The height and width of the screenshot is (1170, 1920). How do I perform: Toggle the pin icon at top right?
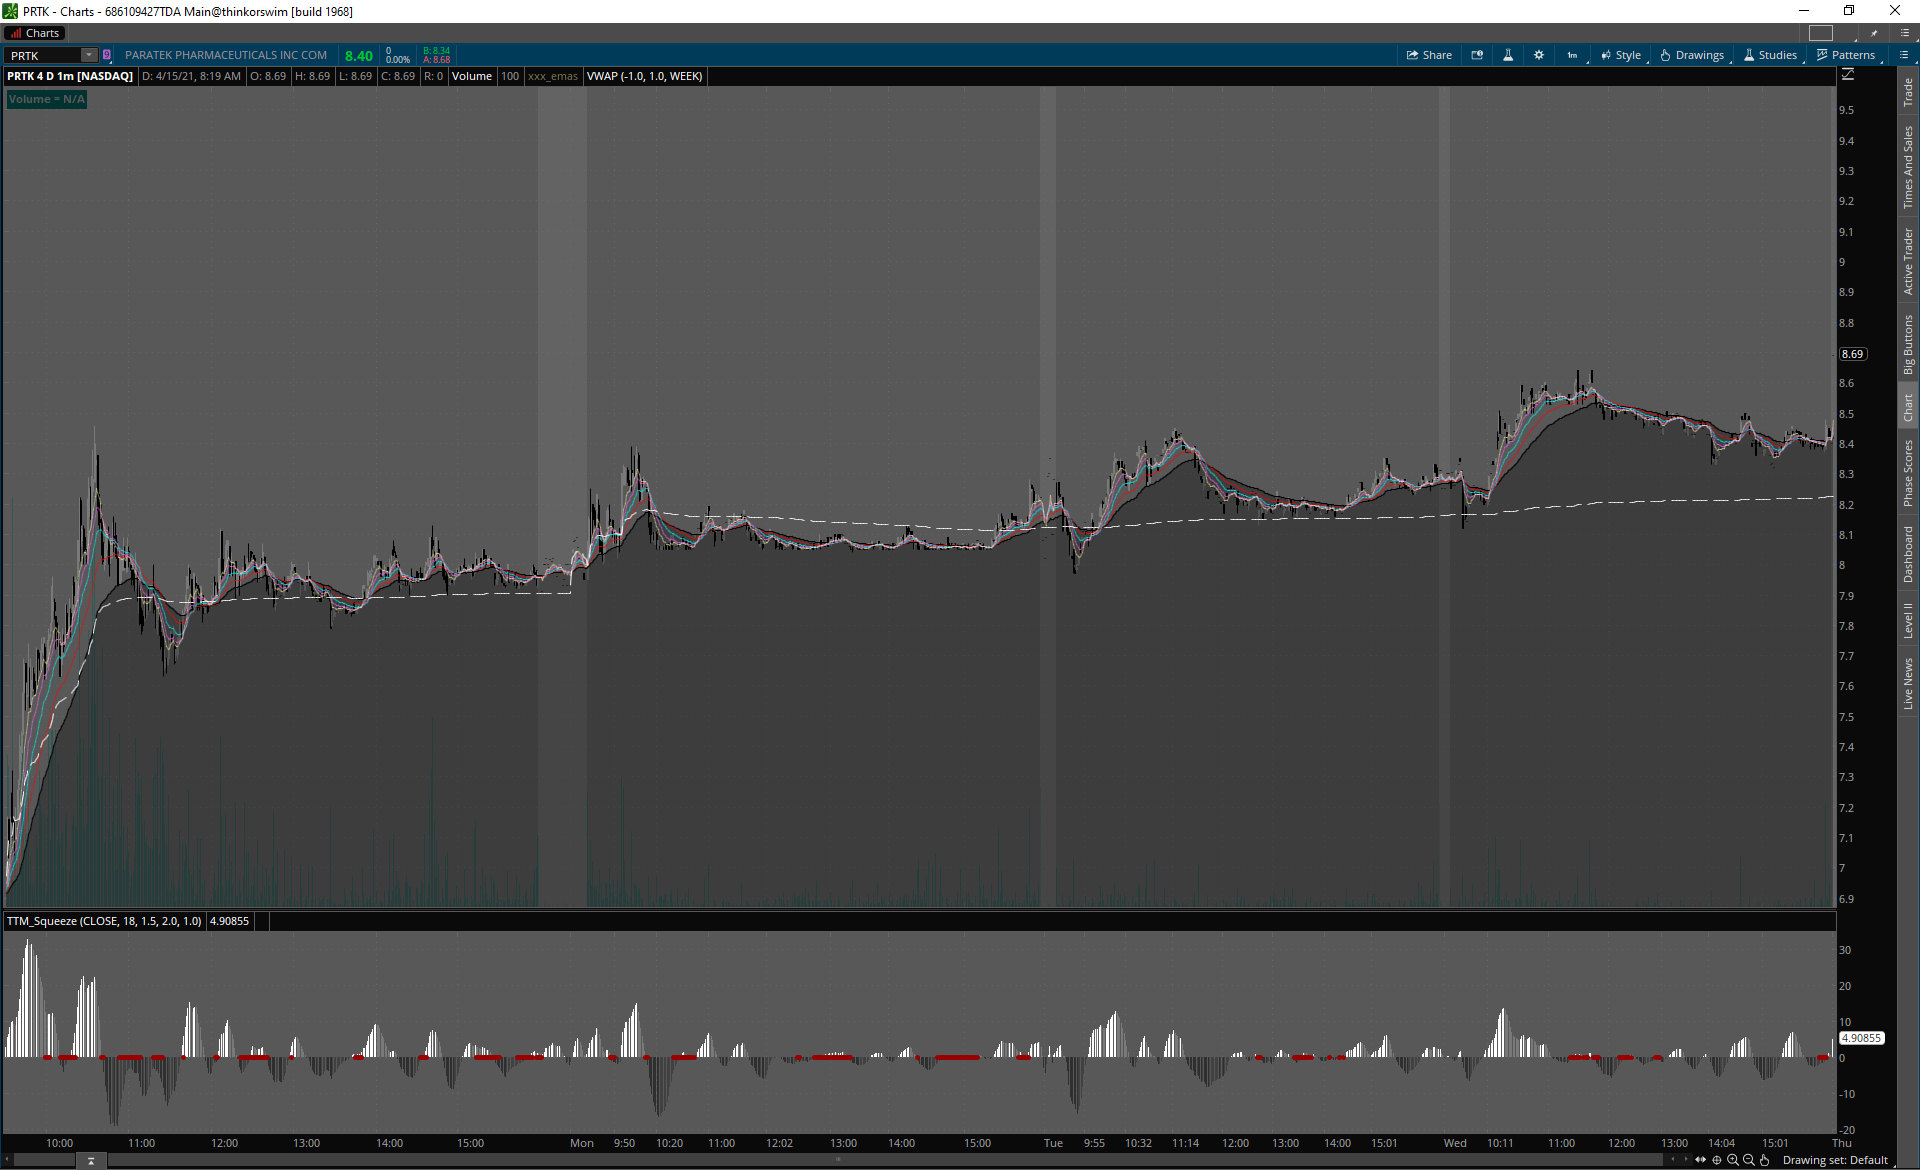pos(1875,33)
